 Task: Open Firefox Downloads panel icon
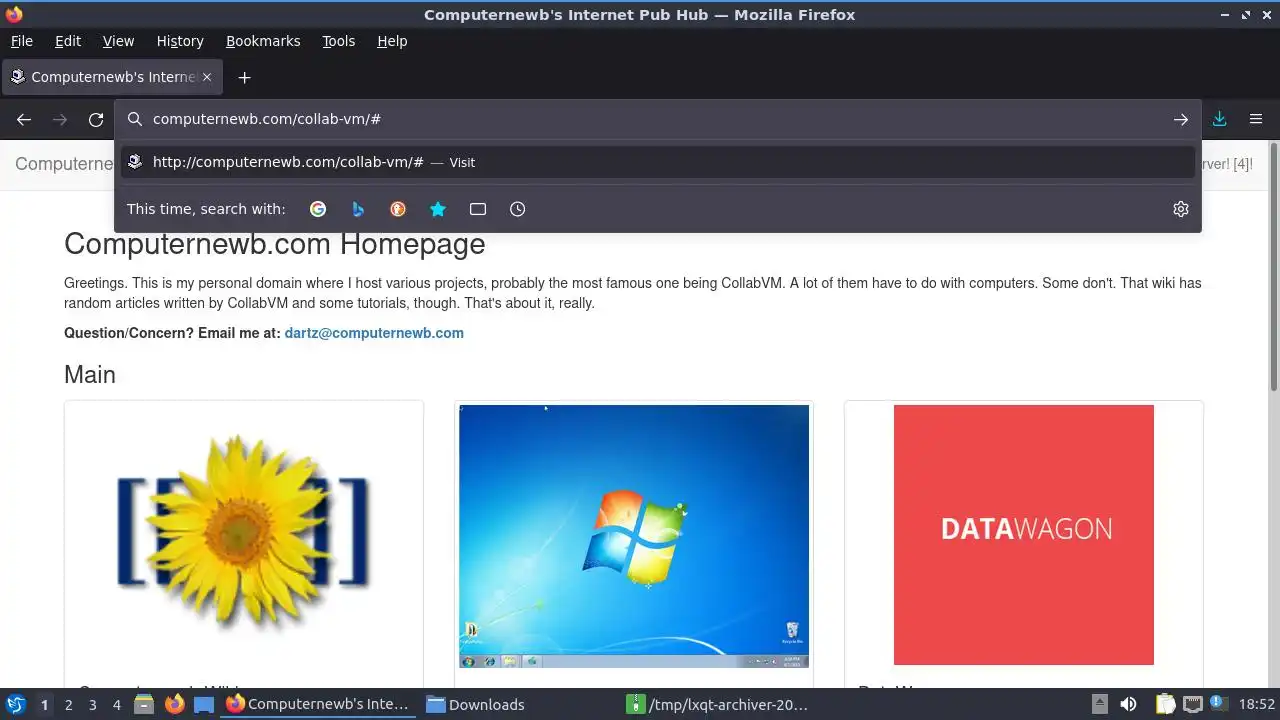pyautogui.click(x=1219, y=119)
